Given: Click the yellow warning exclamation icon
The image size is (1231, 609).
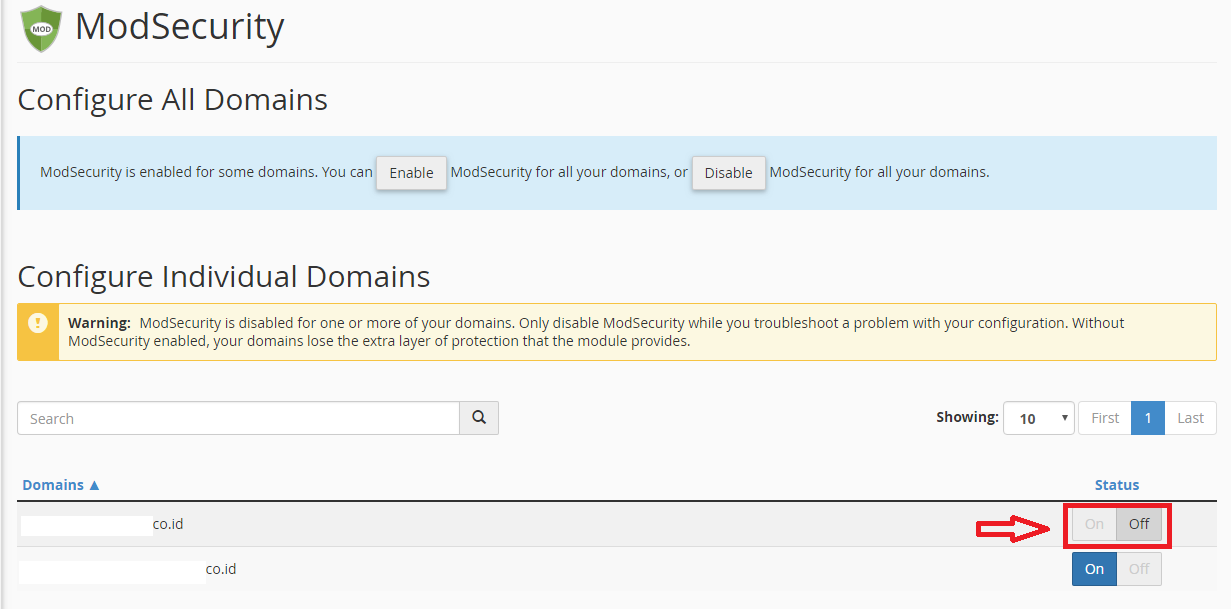Looking at the screenshot, I should tap(38, 323).
